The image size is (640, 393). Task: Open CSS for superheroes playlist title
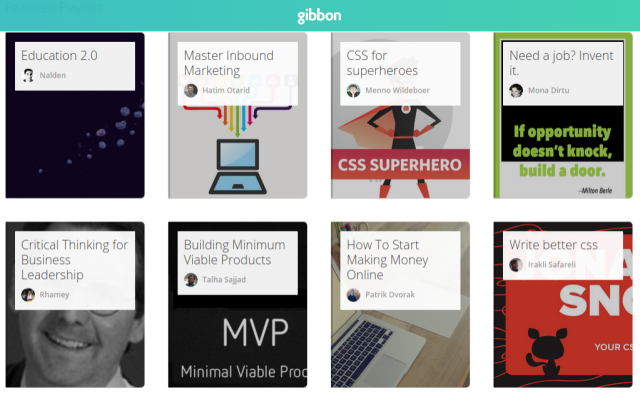(382, 63)
